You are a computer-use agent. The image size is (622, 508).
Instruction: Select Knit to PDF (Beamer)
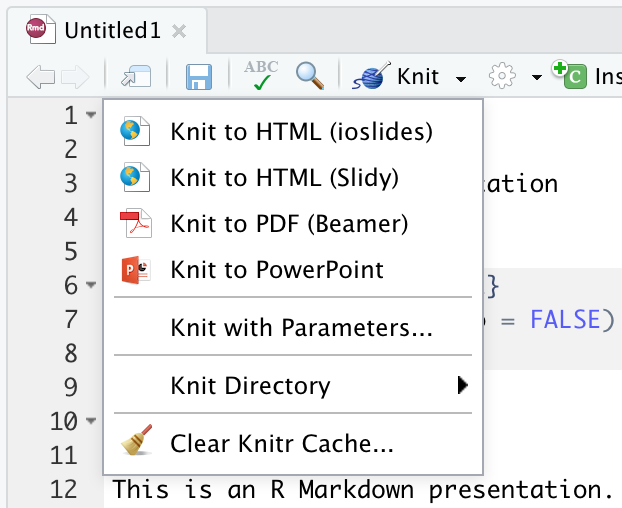pyautogui.click(x=289, y=223)
